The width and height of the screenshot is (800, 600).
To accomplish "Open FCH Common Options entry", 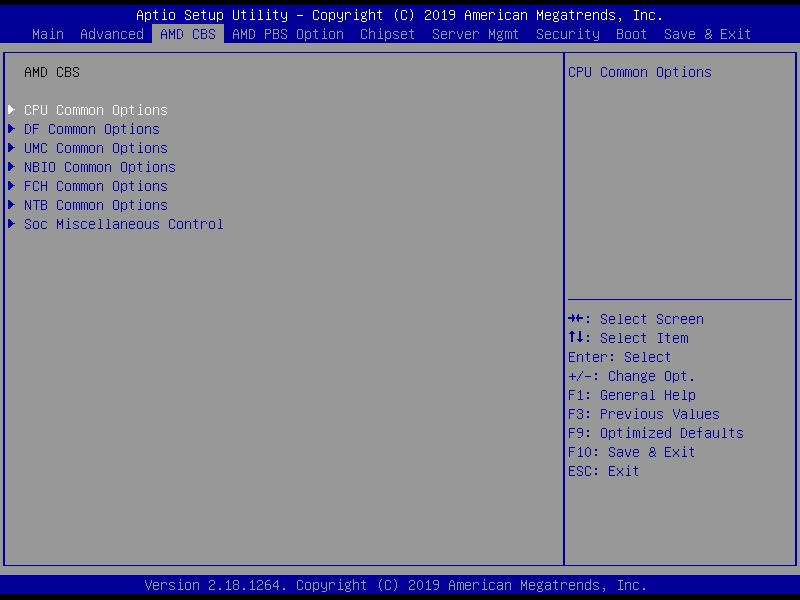I will pyautogui.click(x=95, y=186).
